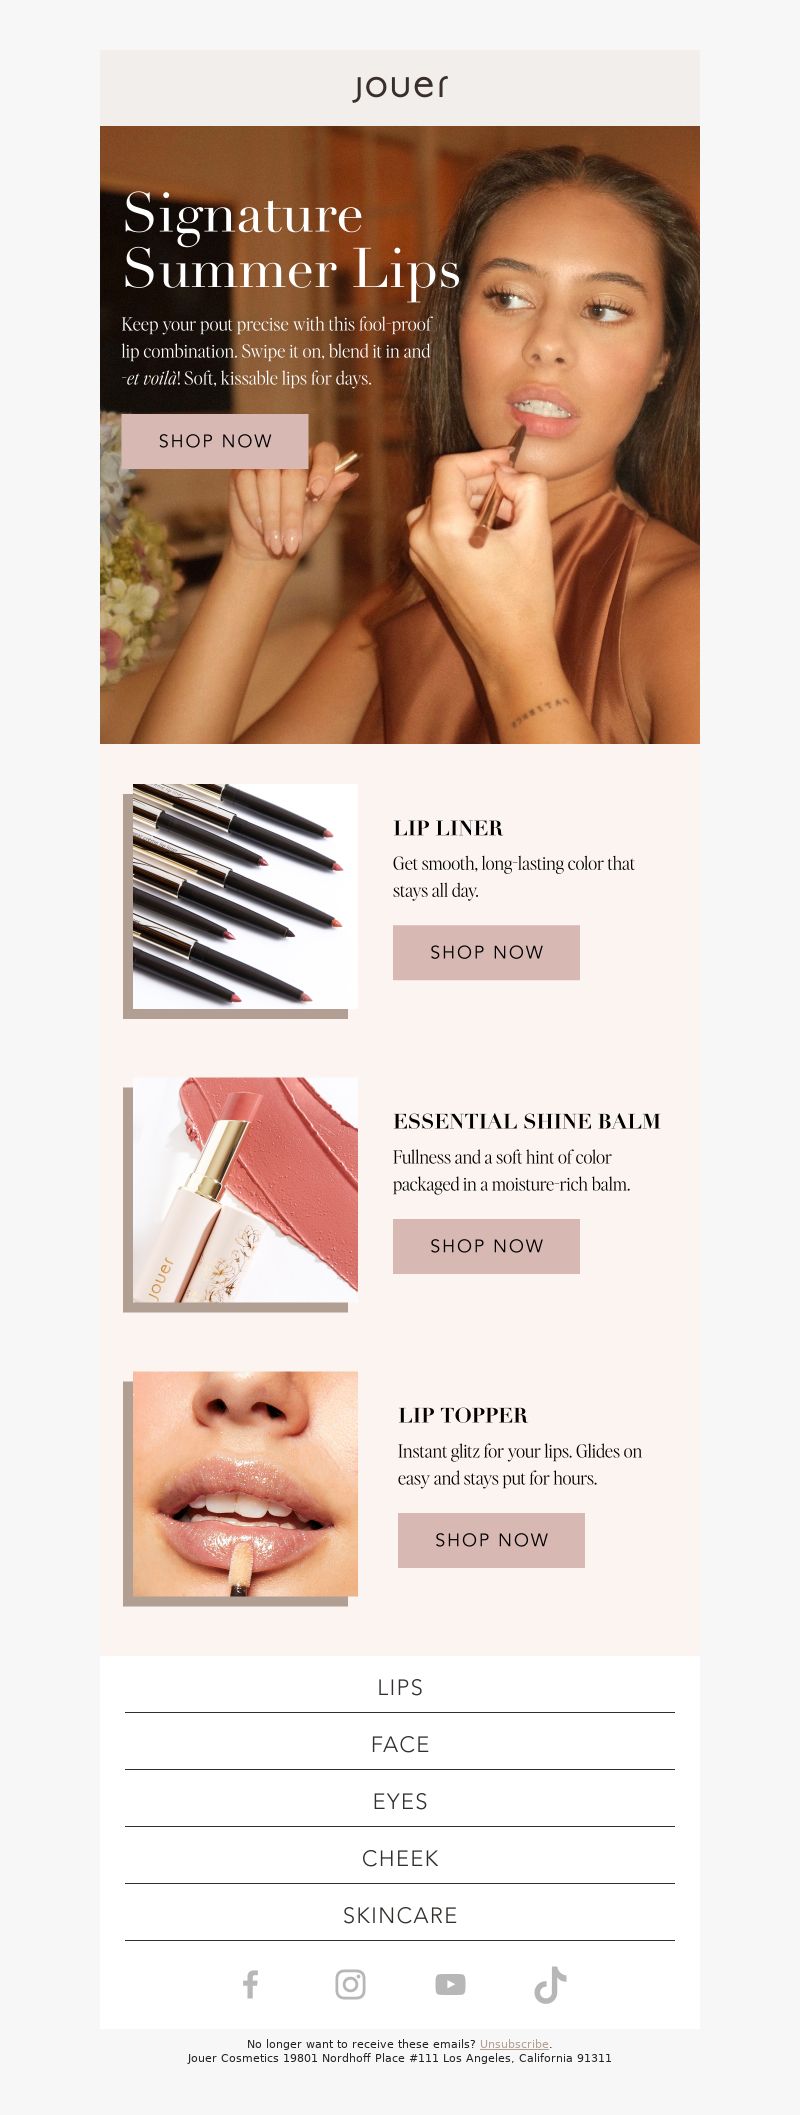Image resolution: width=800 pixels, height=2115 pixels.
Task: Open the Instagram icon in footer
Action: click(x=350, y=1984)
